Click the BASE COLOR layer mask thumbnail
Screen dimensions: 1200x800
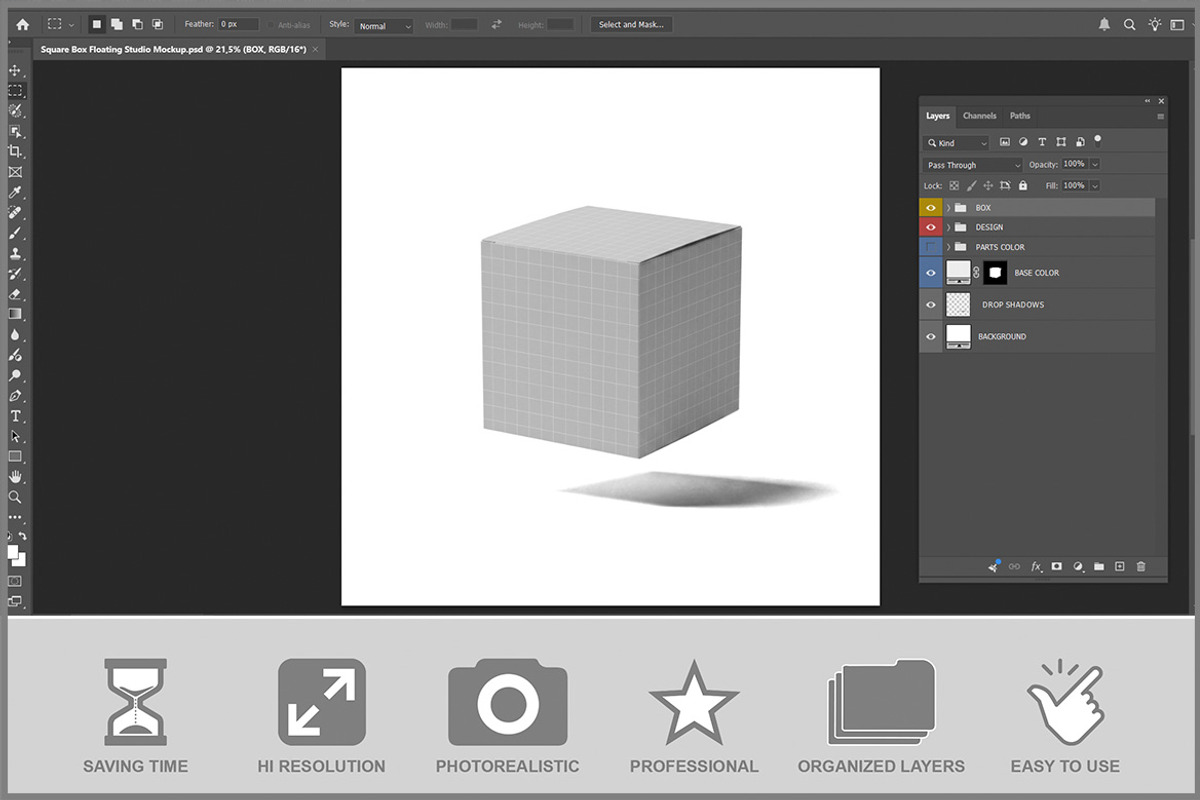tap(996, 272)
